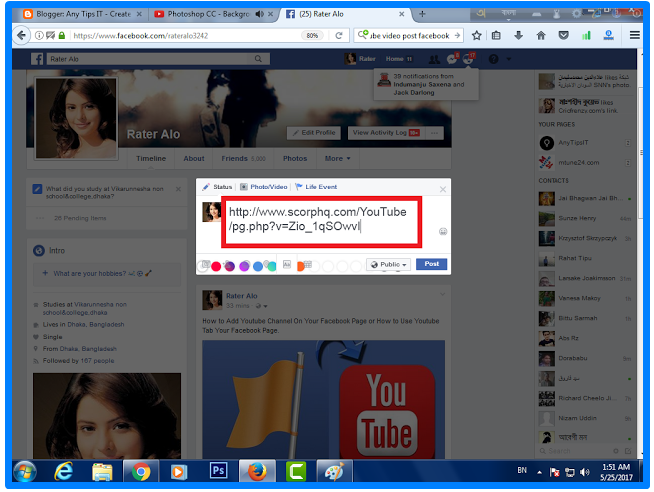Open the Friends profile tab
Viewport: 654px width, 492px height.
click(244, 158)
